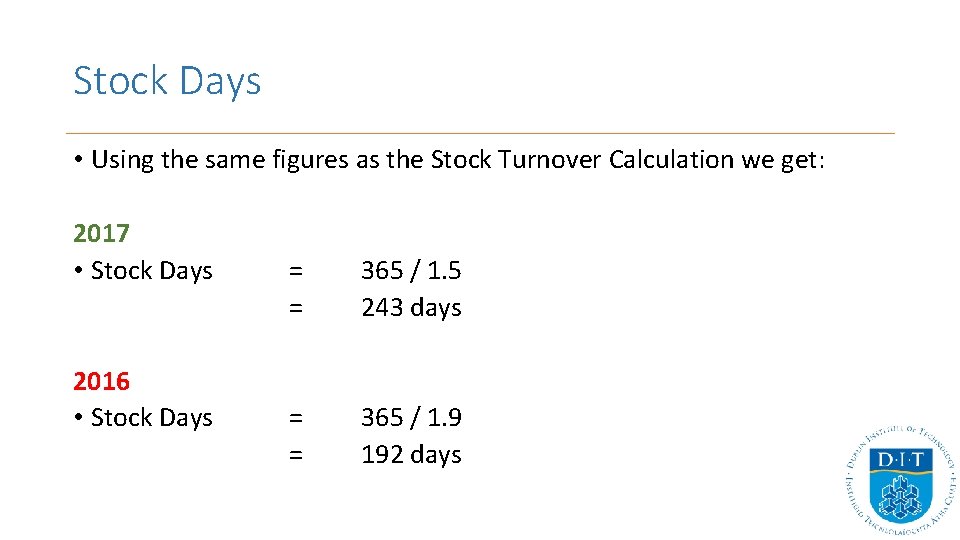Image resolution: width=960 pixels, height=540 pixels.
Task: Click the equals sign beside "243 days"
Action: click(x=295, y=308)
